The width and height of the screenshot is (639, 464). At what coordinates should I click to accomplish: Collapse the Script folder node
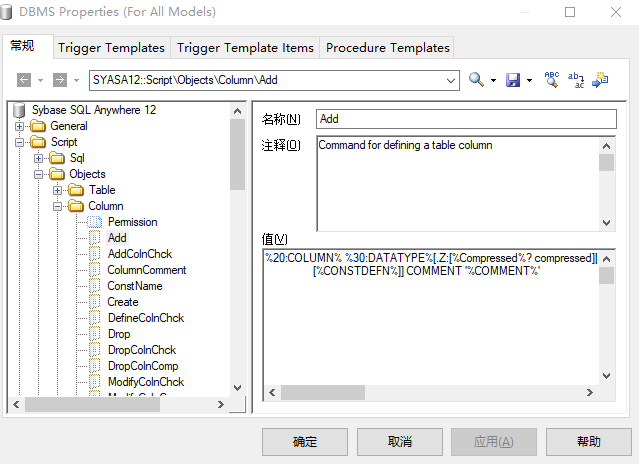coord(19,142)
